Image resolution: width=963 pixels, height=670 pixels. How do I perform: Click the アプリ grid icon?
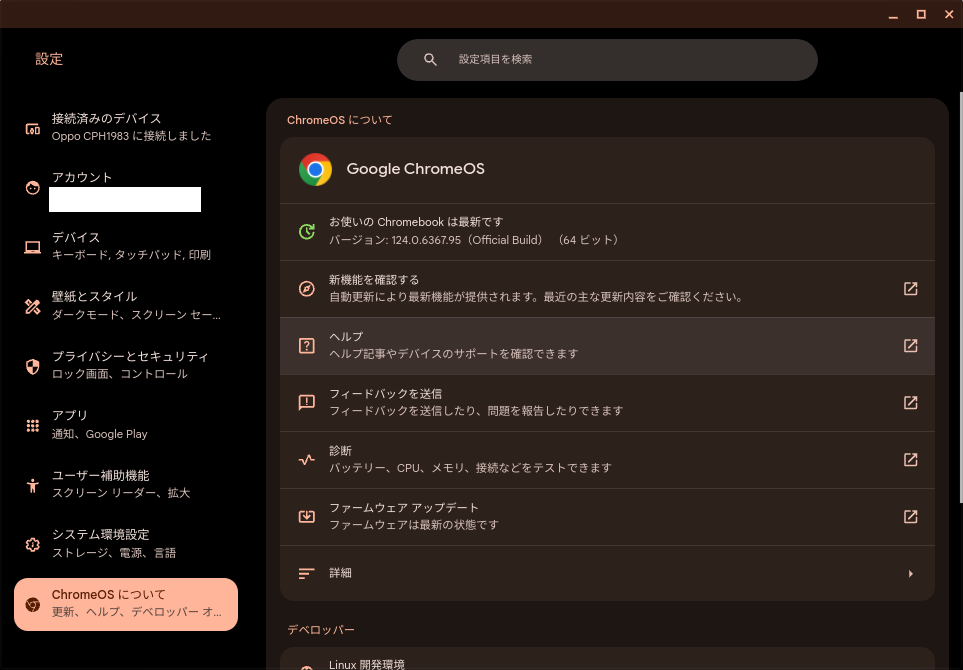[33, 426]
